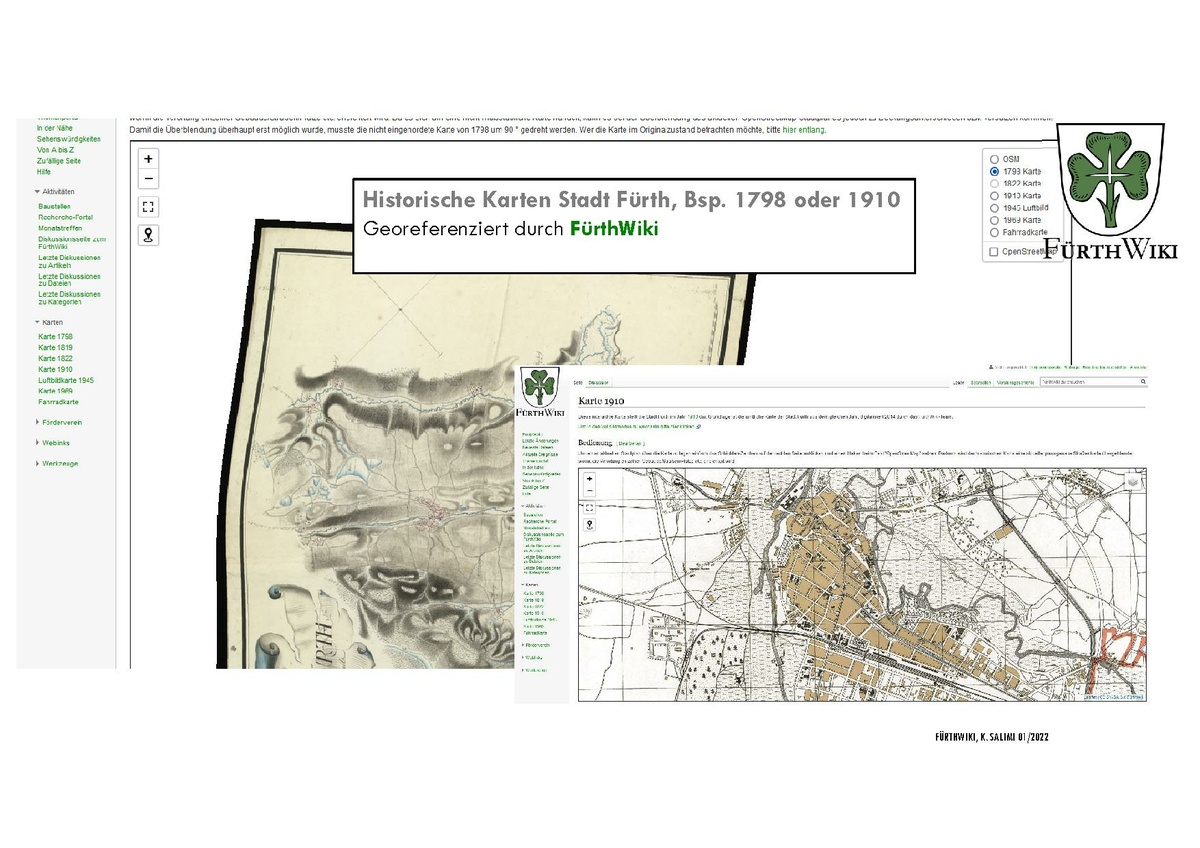Open Luftbildkarte 1945 sidebar link
The image size is (1200, 848).
click(x=66, y=380)
